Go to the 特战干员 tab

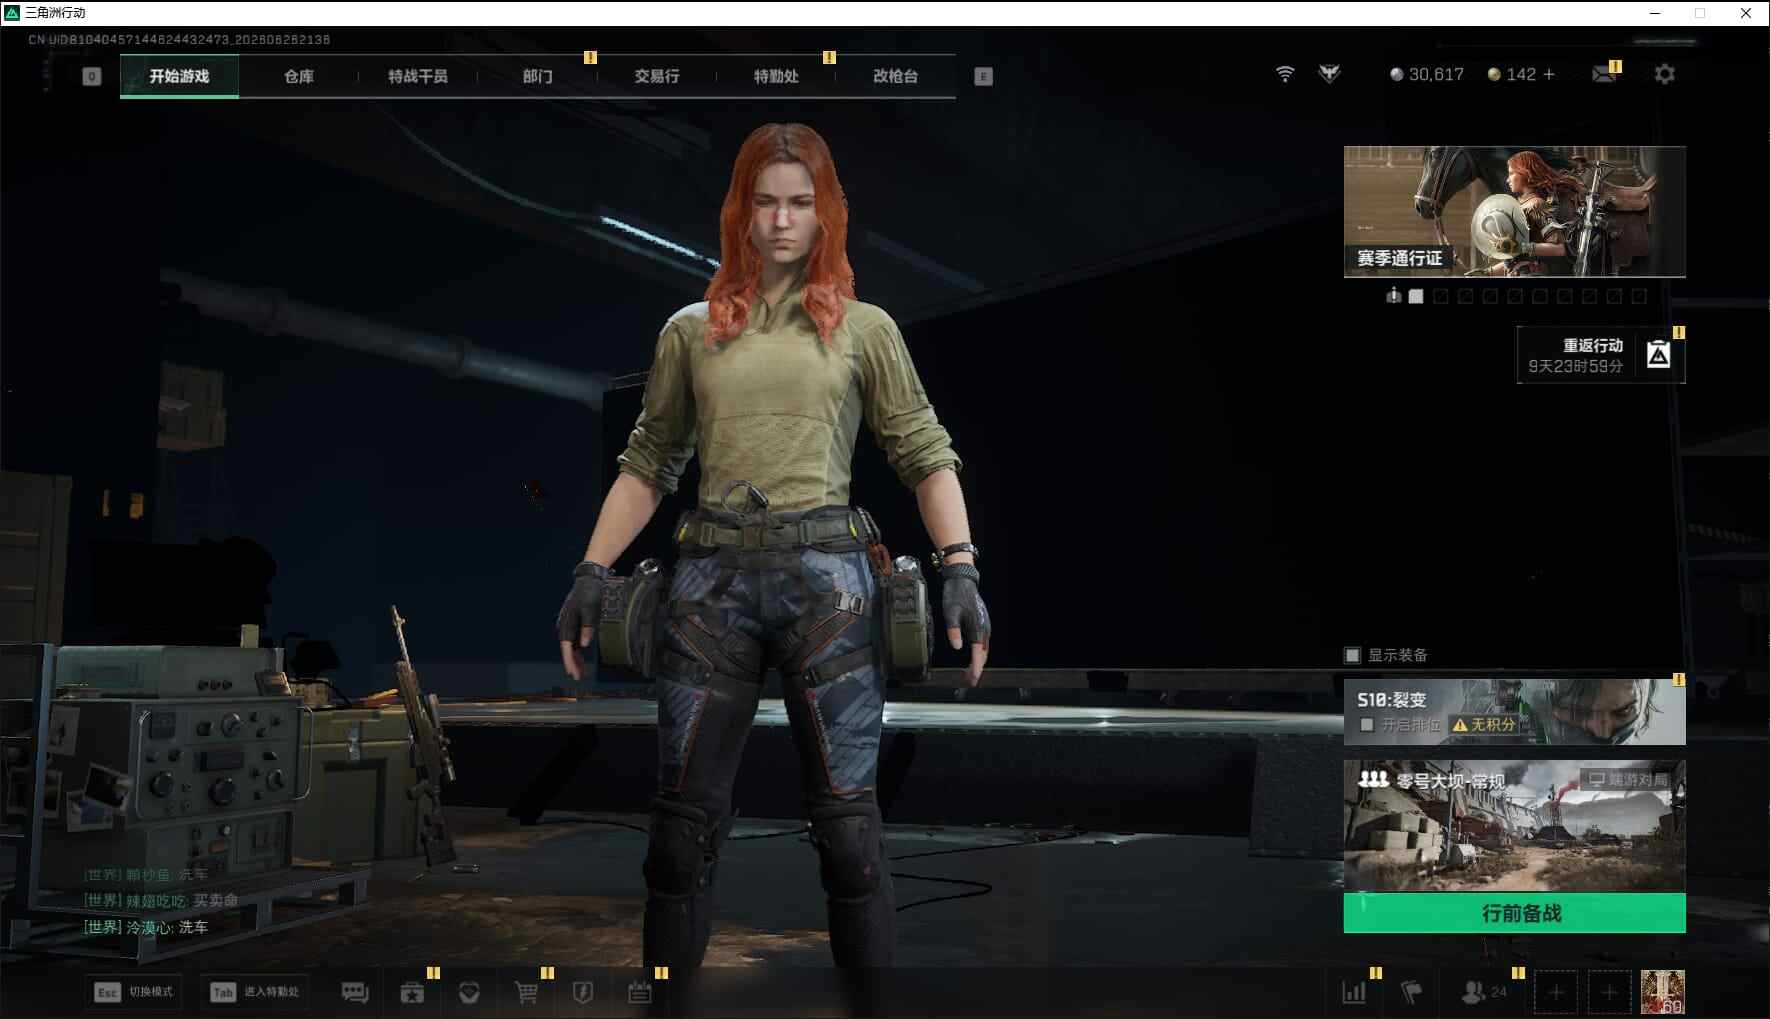click(418, 76)
